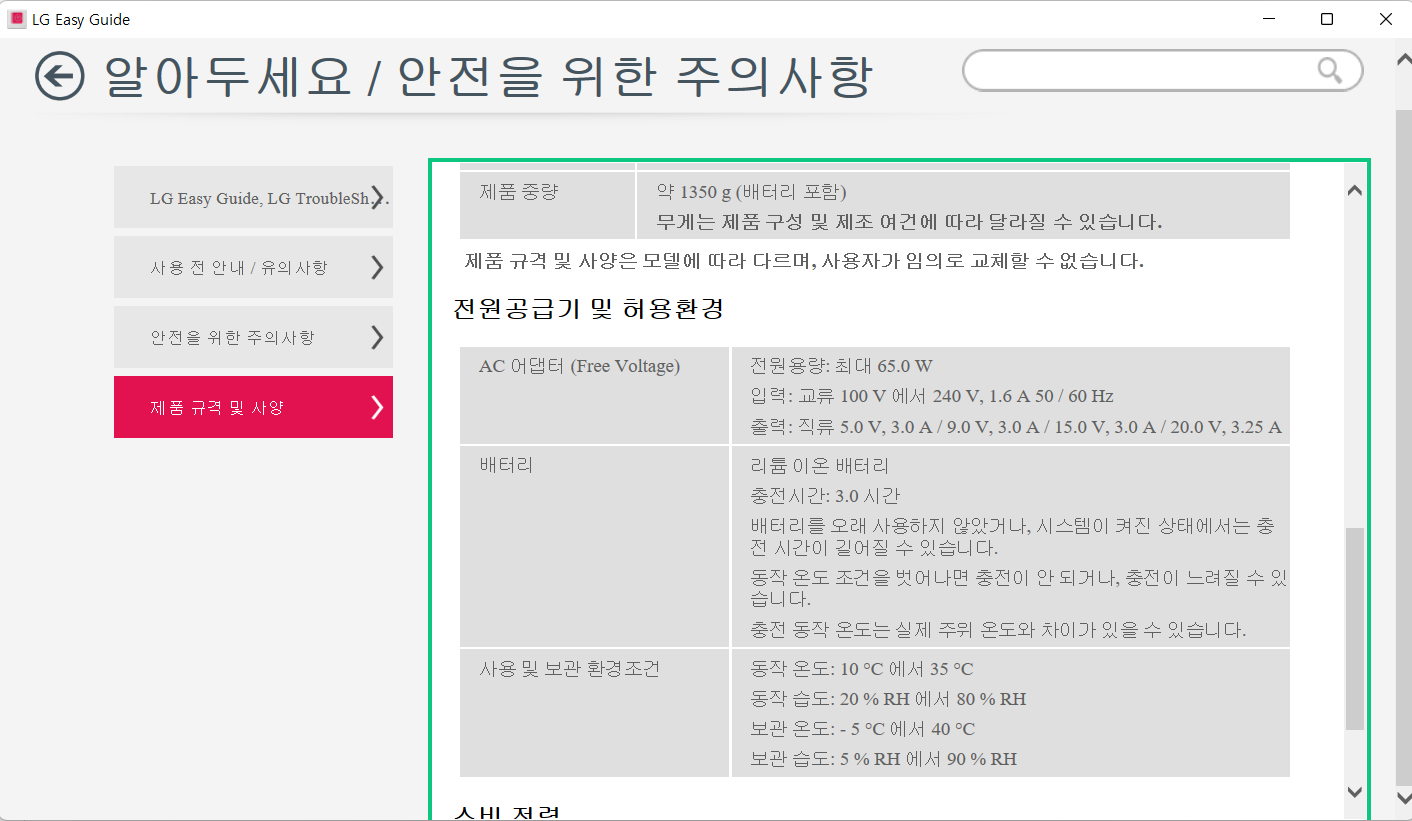Click text 동작 습도: 20 % RH 에서 80 % RH

(888, 699)
